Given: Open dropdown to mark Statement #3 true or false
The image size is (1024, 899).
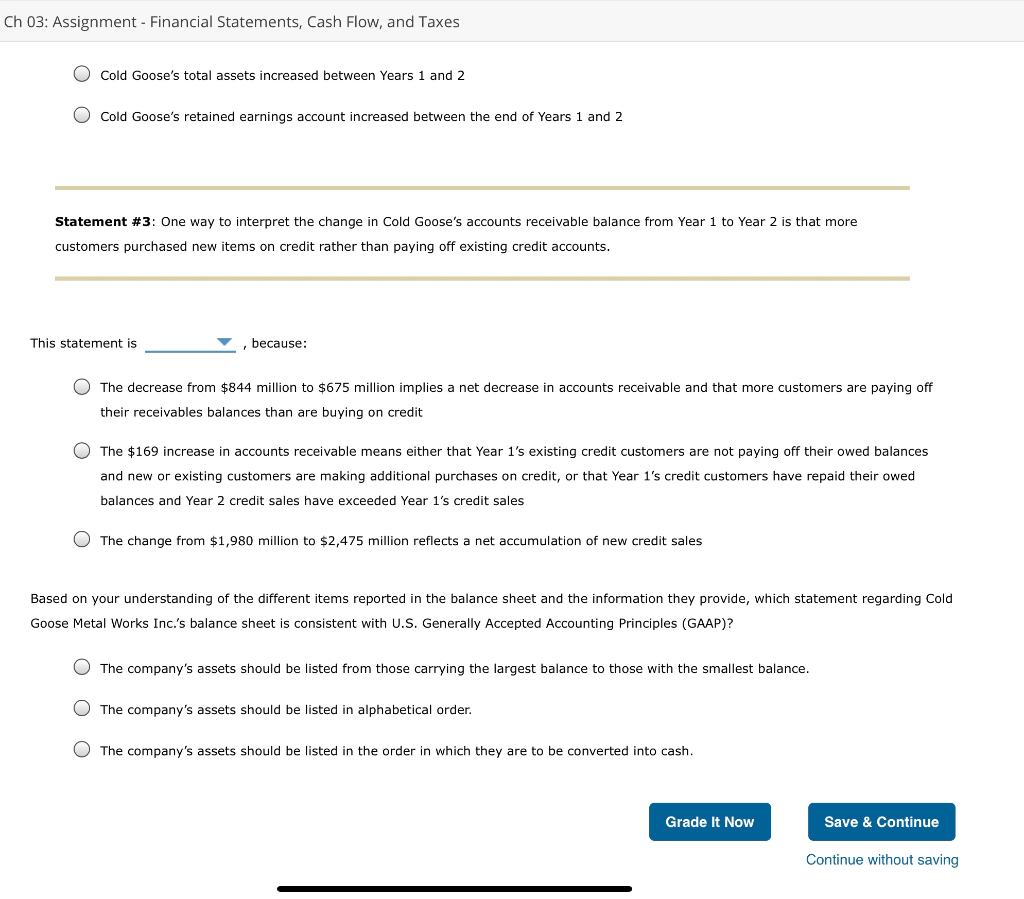Looking at the screenshot, I should [x=190, y=343].
